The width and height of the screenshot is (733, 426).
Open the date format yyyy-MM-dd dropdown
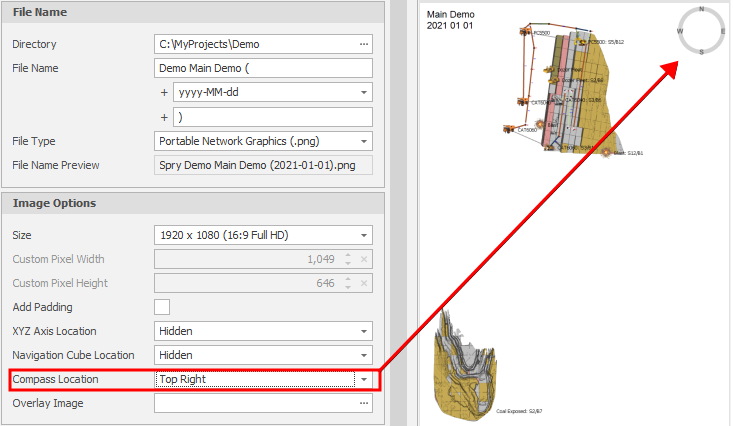(x=364, y=93)
